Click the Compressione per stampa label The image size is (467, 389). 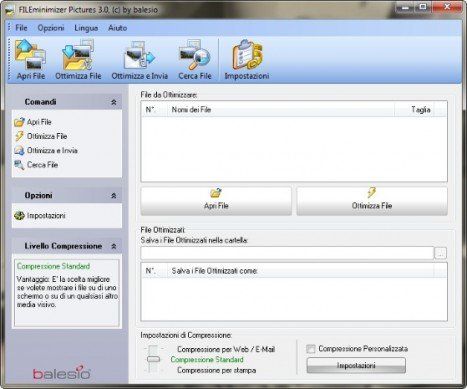point(217,370)
